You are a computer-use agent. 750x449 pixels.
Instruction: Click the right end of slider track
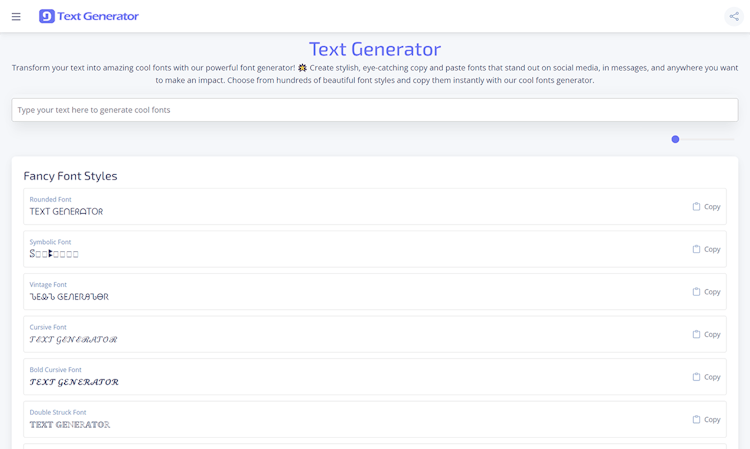click(x=732, y=139)
